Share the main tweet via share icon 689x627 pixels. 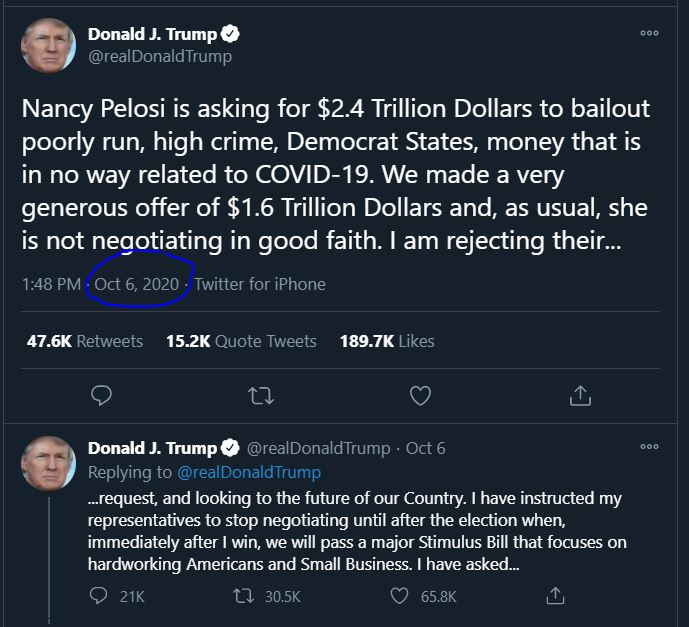(580, 396)
